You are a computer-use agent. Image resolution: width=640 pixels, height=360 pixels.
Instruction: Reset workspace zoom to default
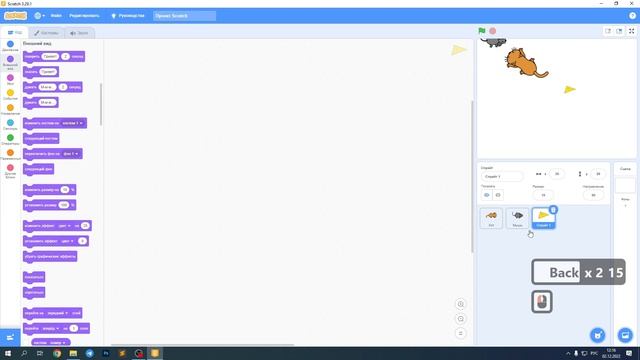click(x=460, y=333)
